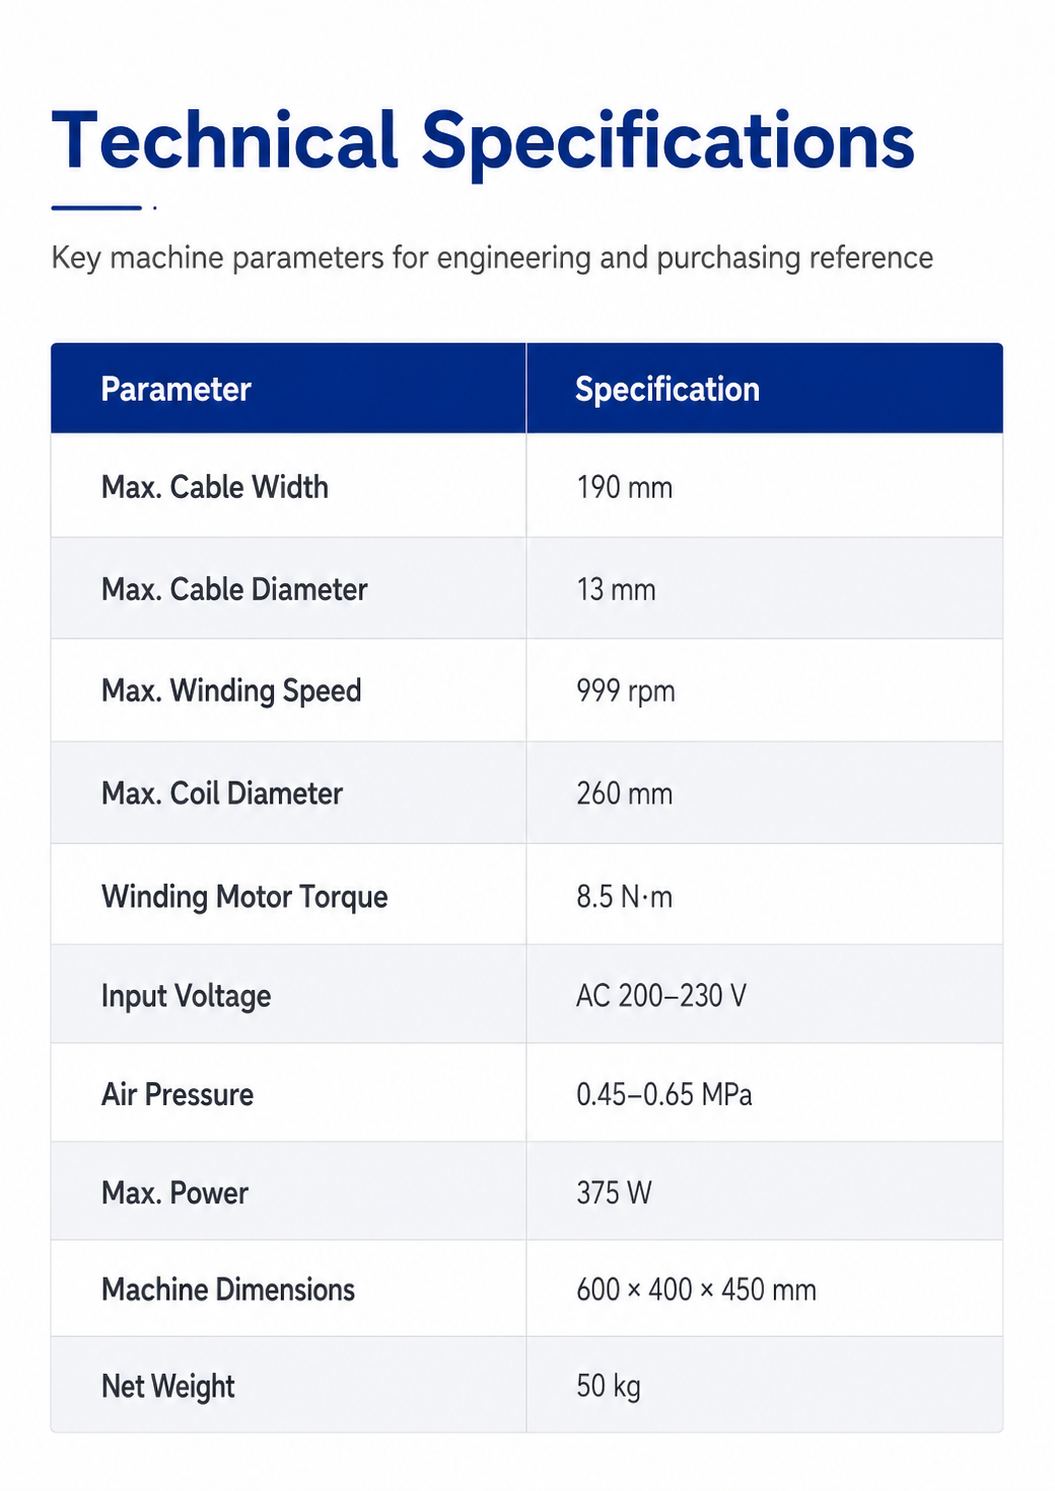Select the Max. Cable Diameter row label

tap(234, 589)
